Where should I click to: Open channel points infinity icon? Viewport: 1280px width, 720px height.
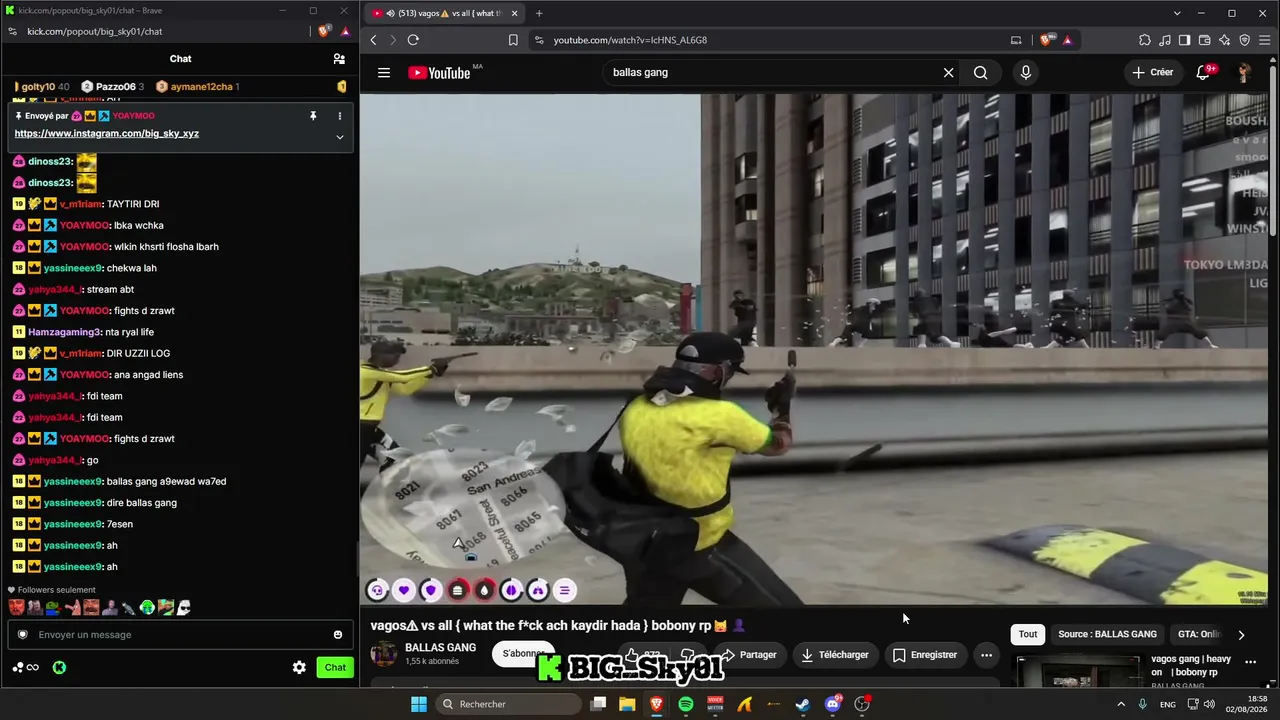pos(26,667)
